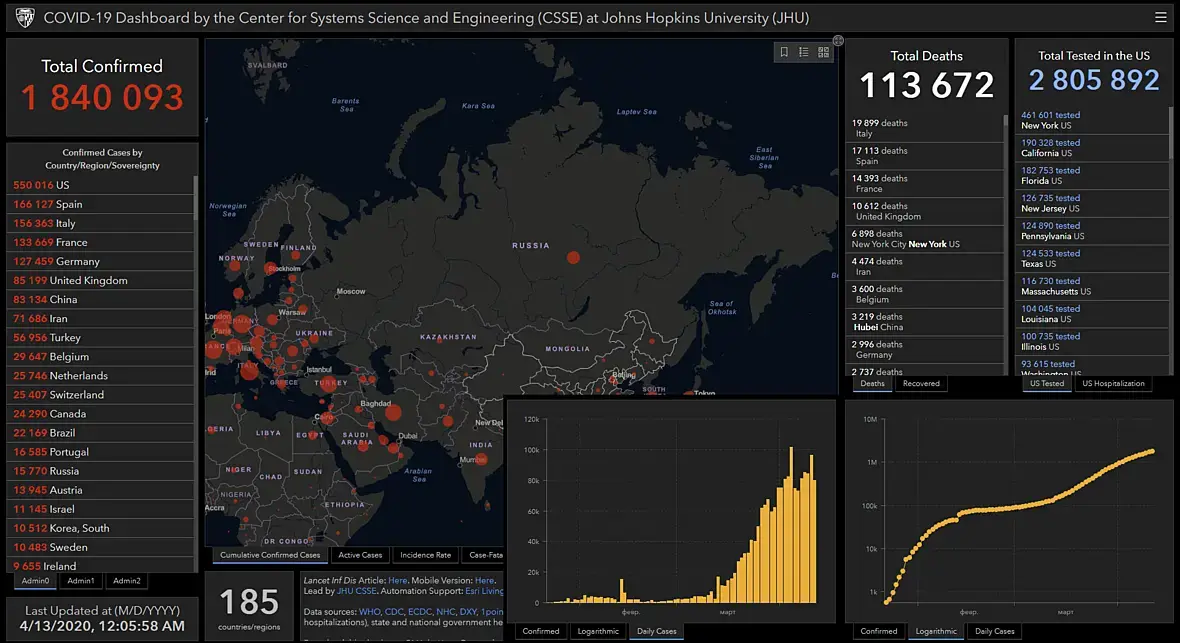Show the map legend list
Image resolution: width=1180 pixels, height=643 pixels.
coord(804,52)
